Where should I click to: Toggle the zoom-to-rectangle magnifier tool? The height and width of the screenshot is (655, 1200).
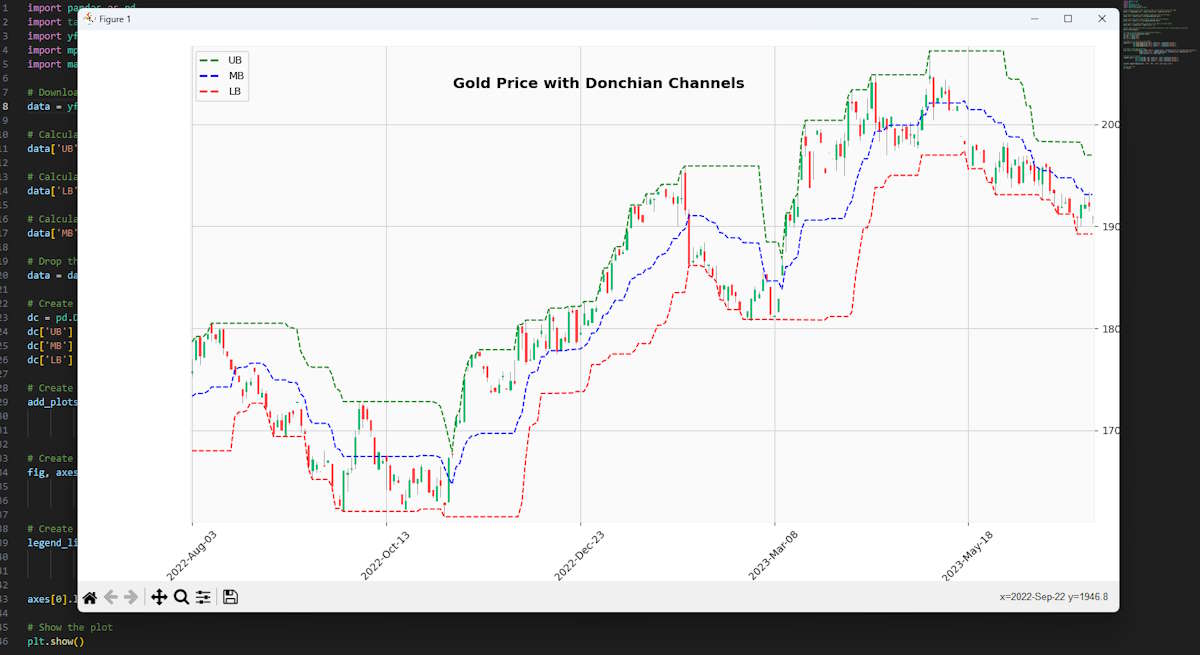point(181,597)
